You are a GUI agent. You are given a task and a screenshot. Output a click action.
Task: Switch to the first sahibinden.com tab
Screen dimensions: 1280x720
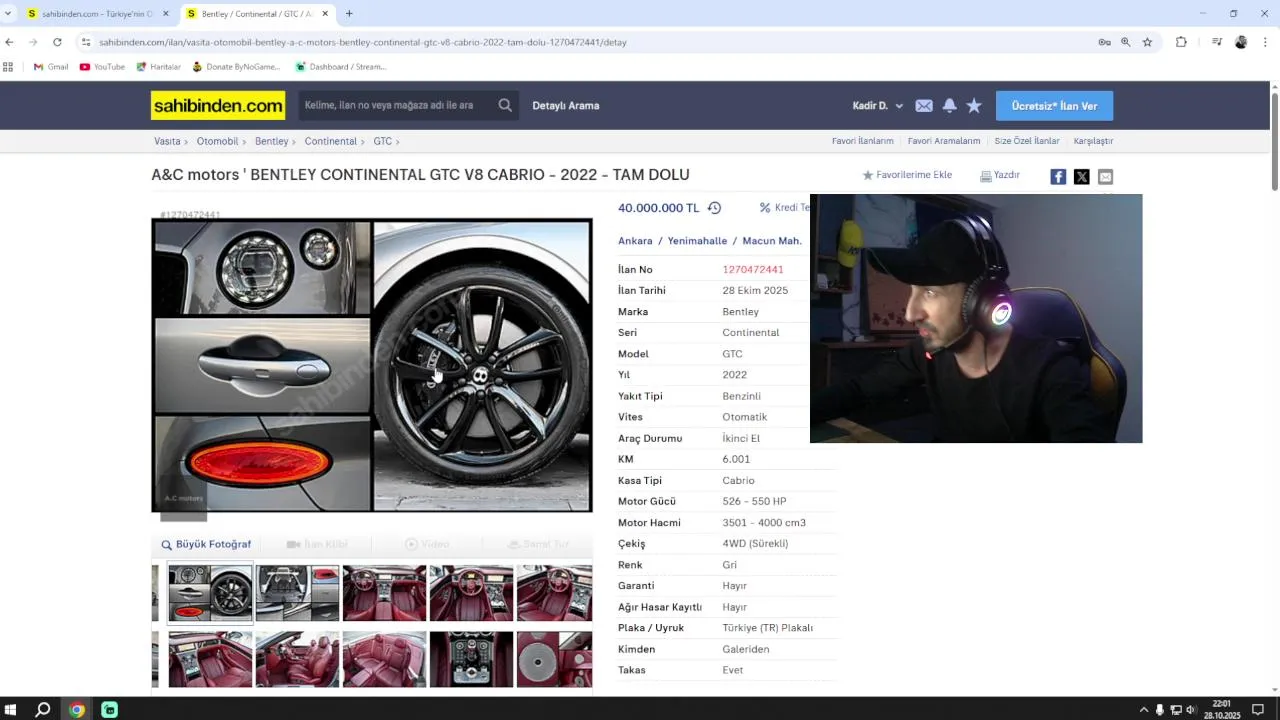[98, 14]
